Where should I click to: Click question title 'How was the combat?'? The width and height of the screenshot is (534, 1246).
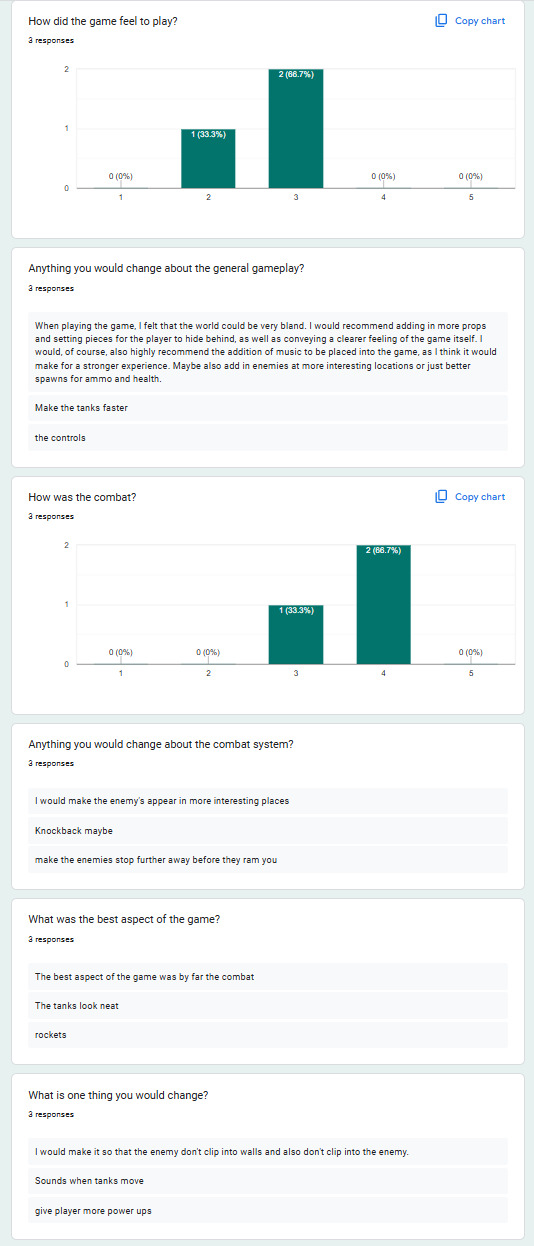[82, 497]
